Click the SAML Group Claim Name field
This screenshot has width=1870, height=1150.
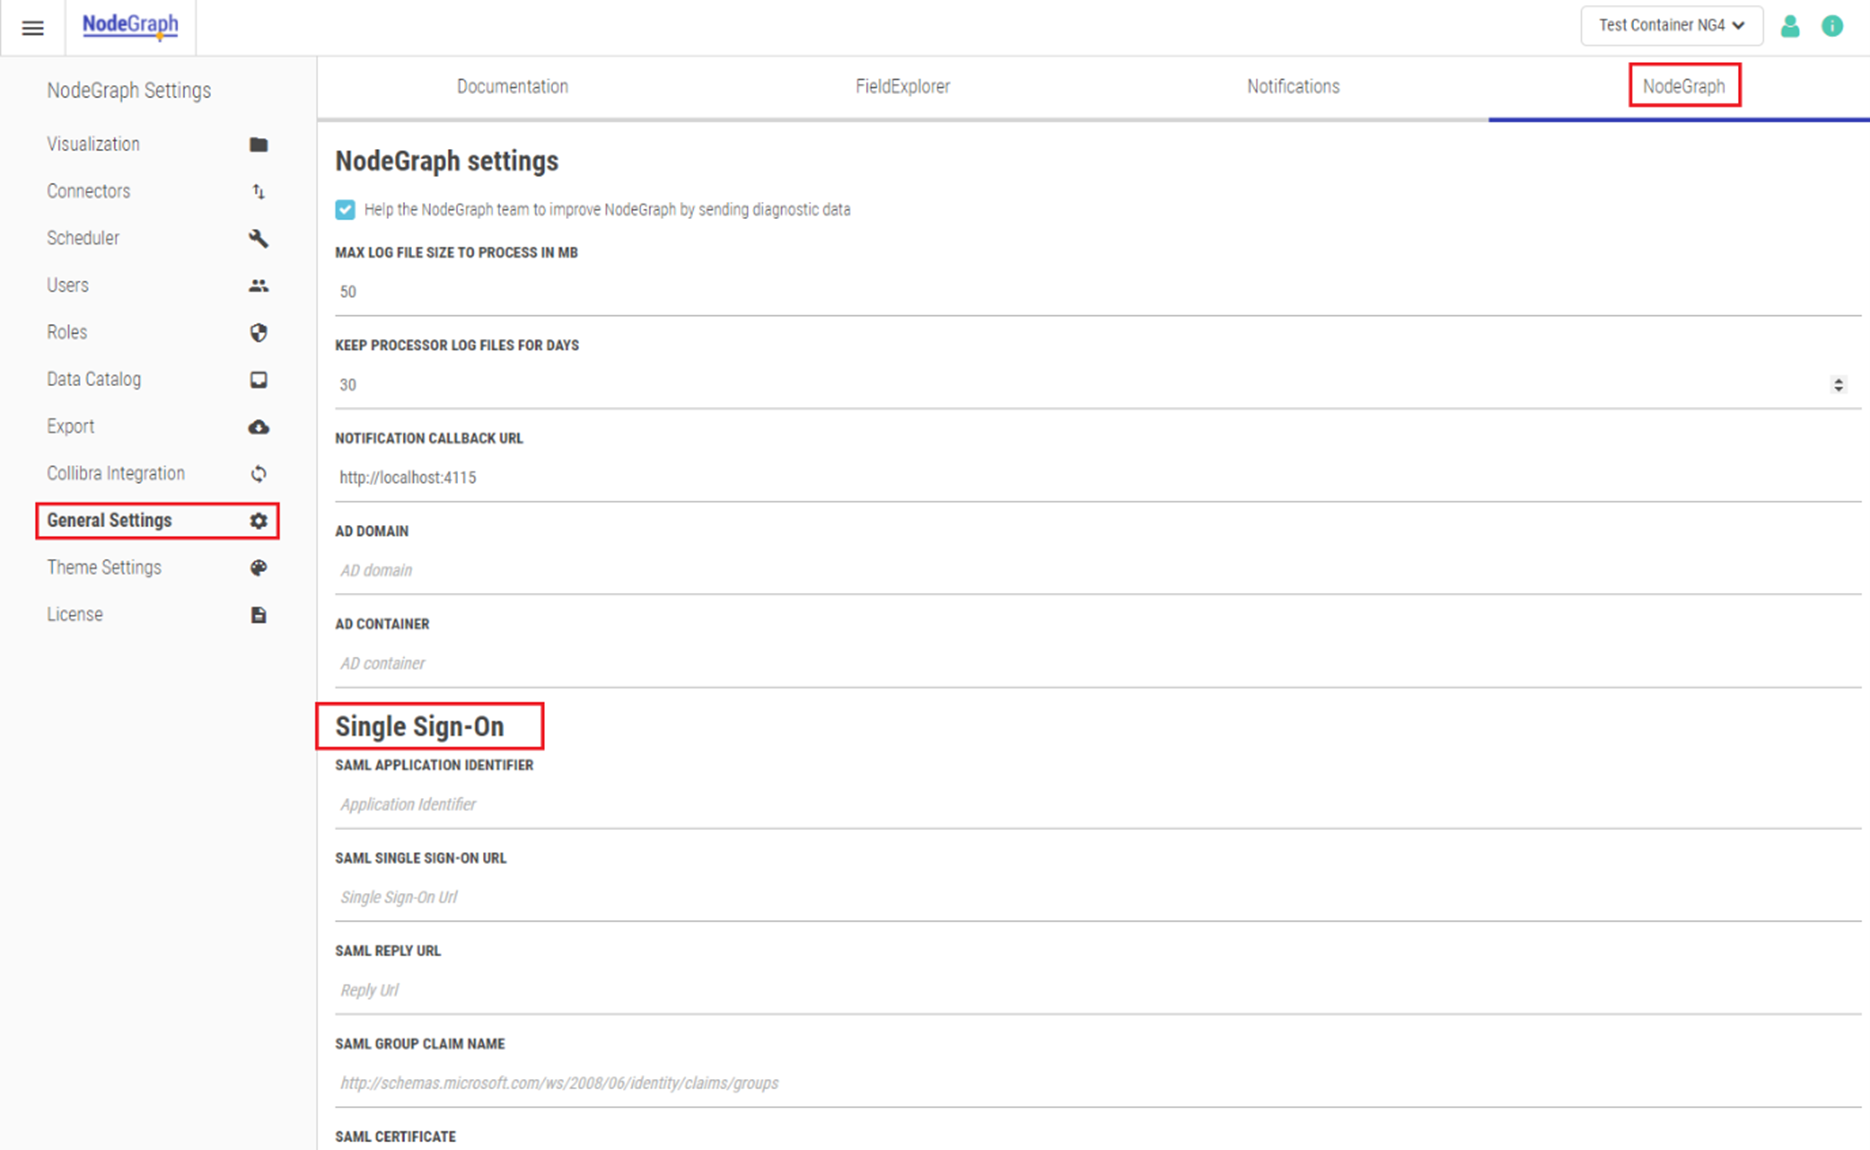point(1098,1084)
